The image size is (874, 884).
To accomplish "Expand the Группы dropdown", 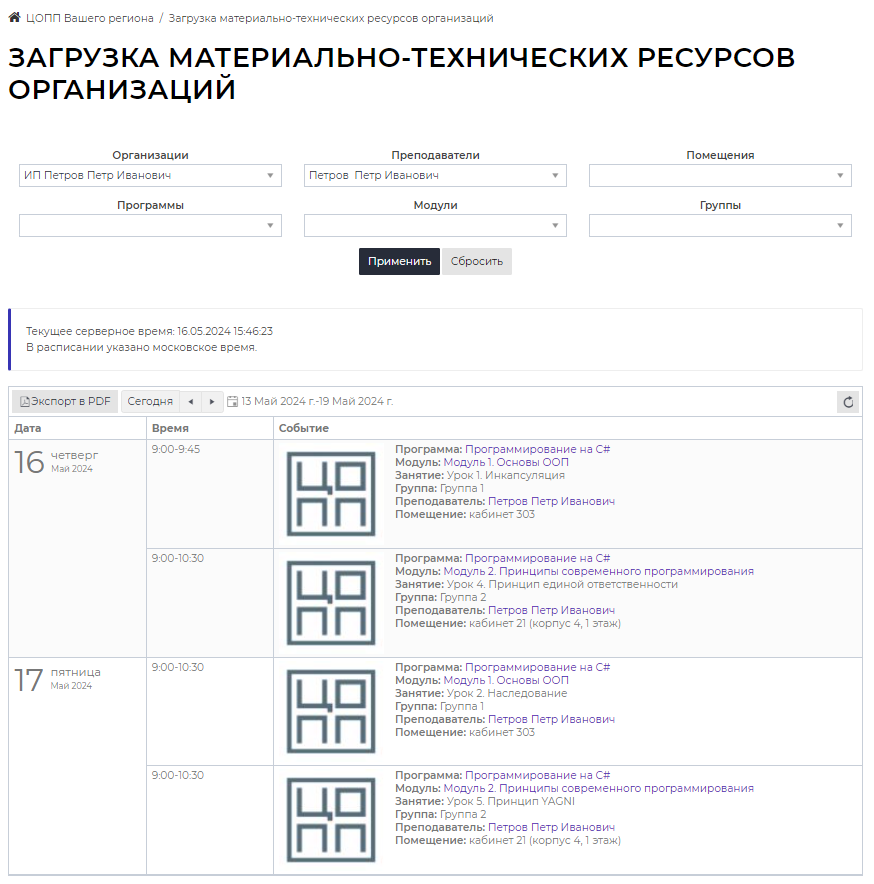I will coord(720,226).
